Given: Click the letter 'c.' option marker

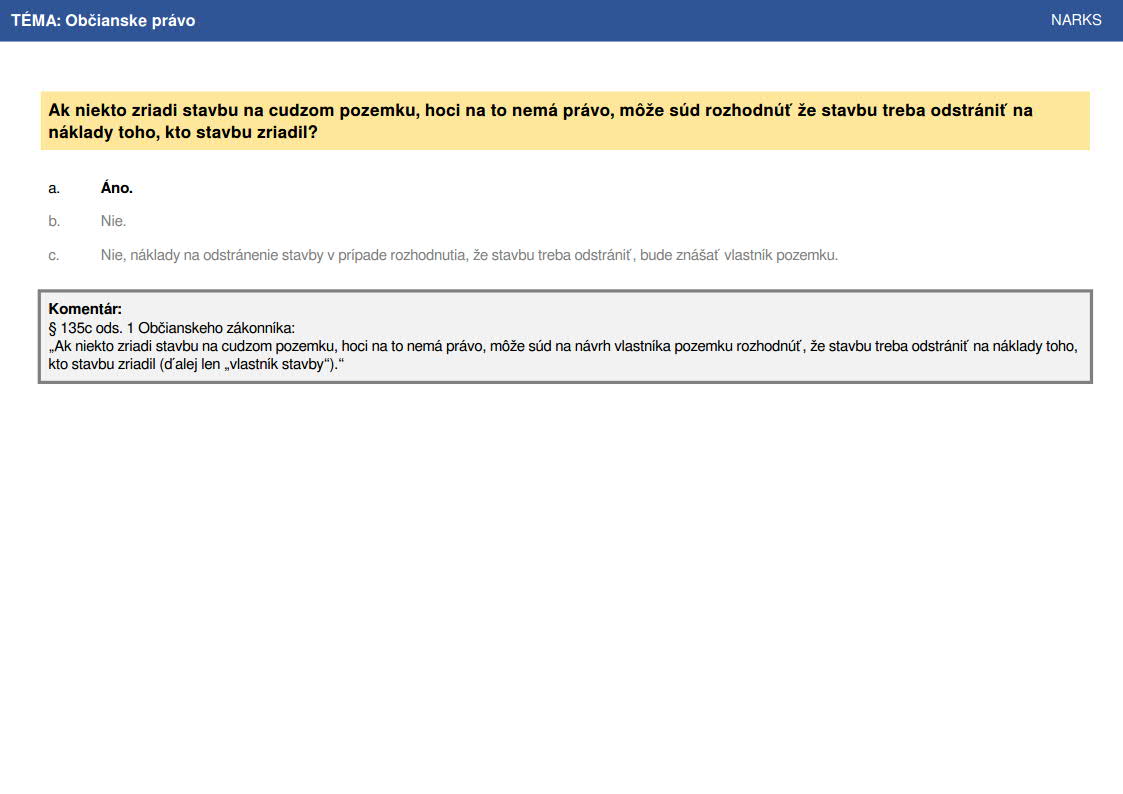Looking at the screenshot, I should (x=54, y=256).
